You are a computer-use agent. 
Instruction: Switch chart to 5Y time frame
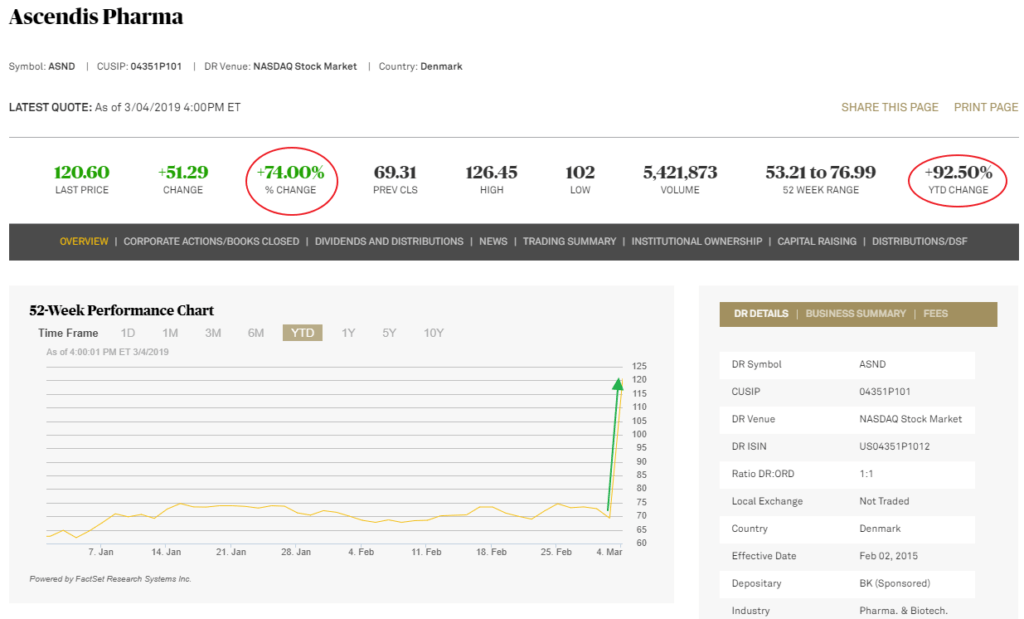pos(389,333)
